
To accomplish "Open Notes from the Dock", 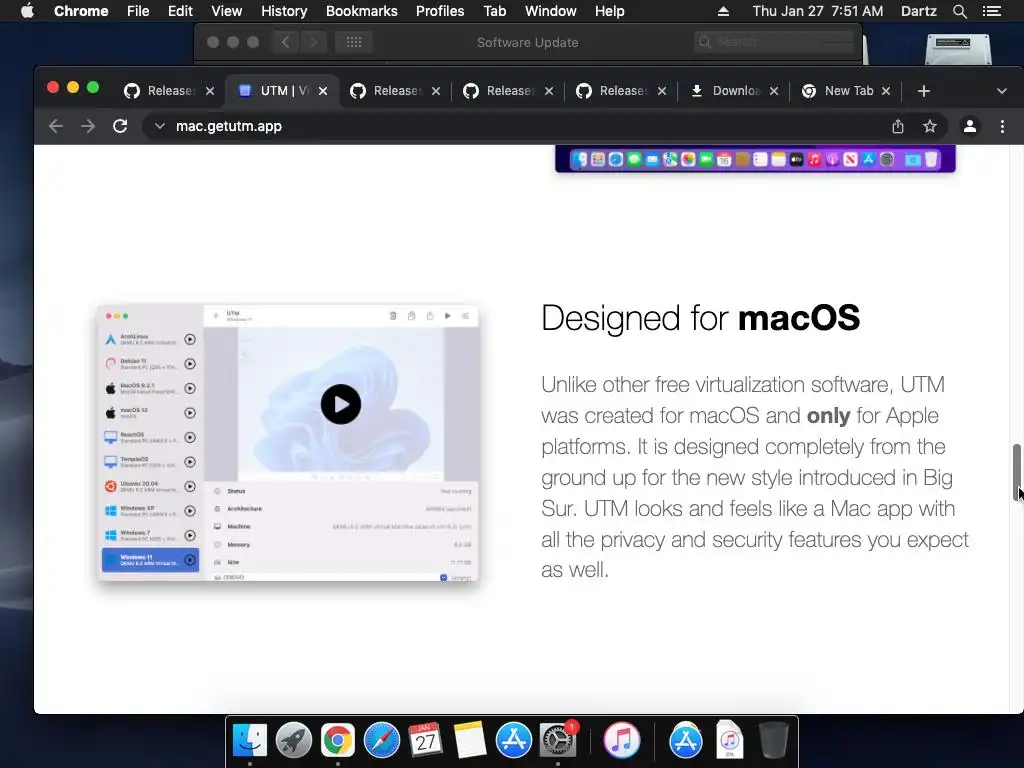I will click(x=470, y=740).
